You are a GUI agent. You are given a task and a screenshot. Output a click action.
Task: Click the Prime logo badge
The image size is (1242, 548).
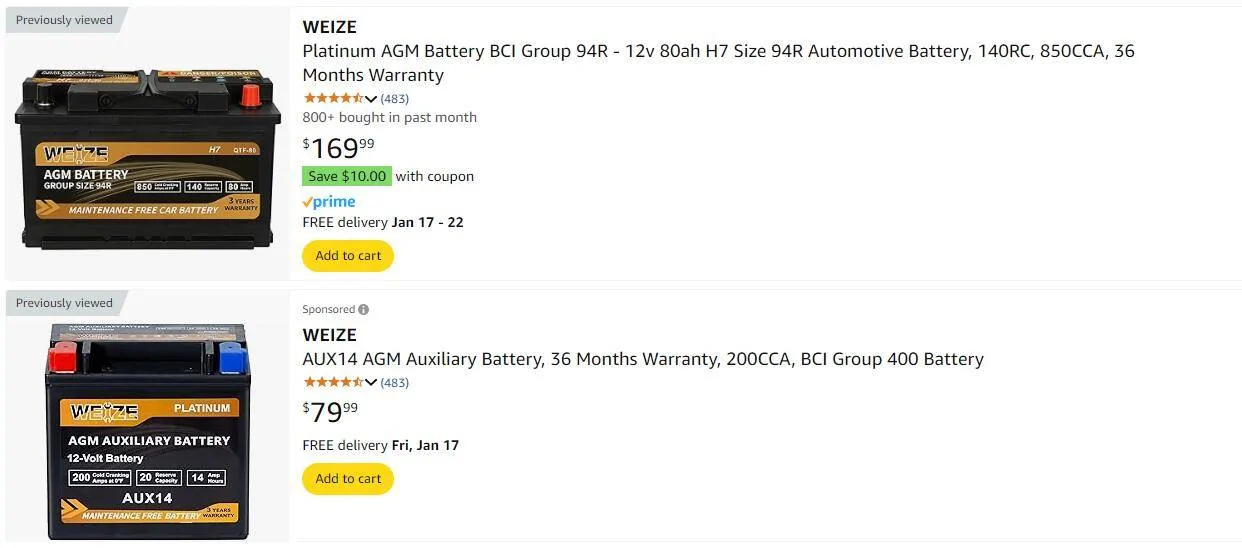tap(329, 202)
